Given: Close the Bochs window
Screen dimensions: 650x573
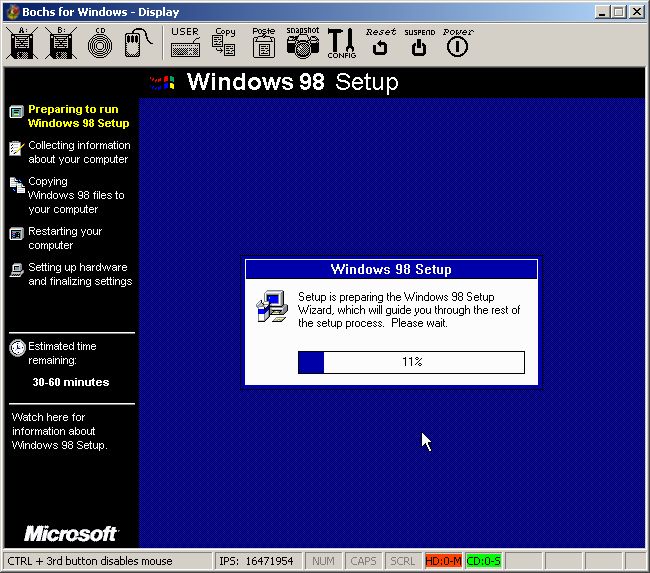Looking at the screenshot, I should 636,12.
